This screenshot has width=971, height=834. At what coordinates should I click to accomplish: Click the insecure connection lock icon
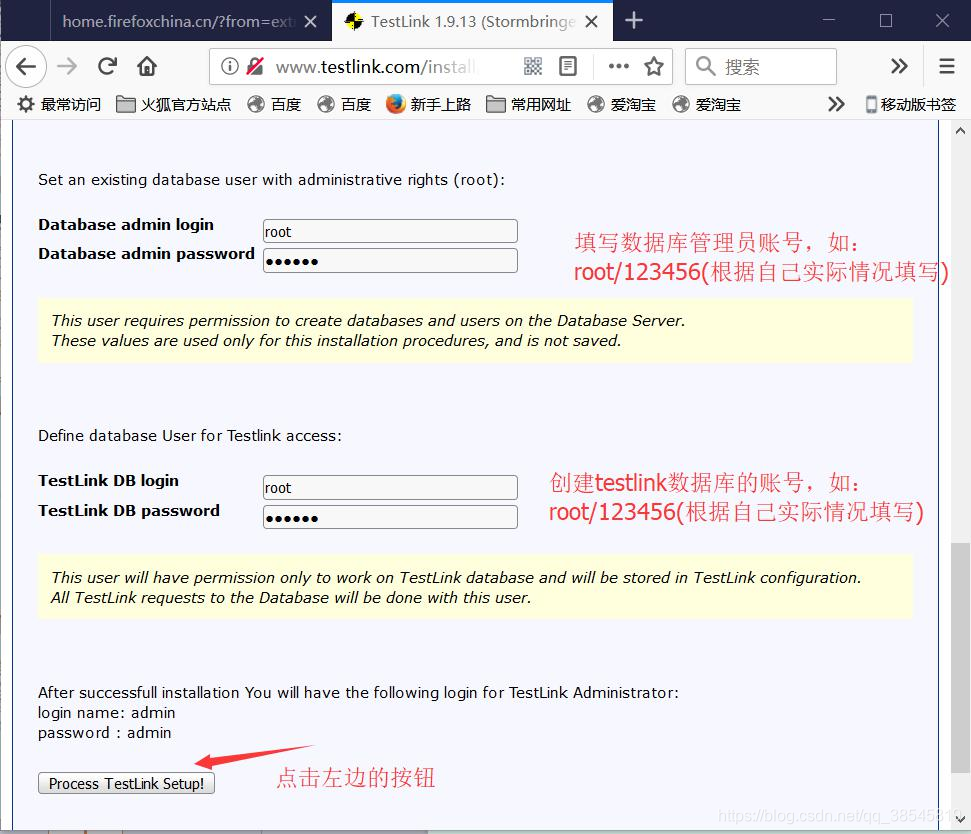255,66
